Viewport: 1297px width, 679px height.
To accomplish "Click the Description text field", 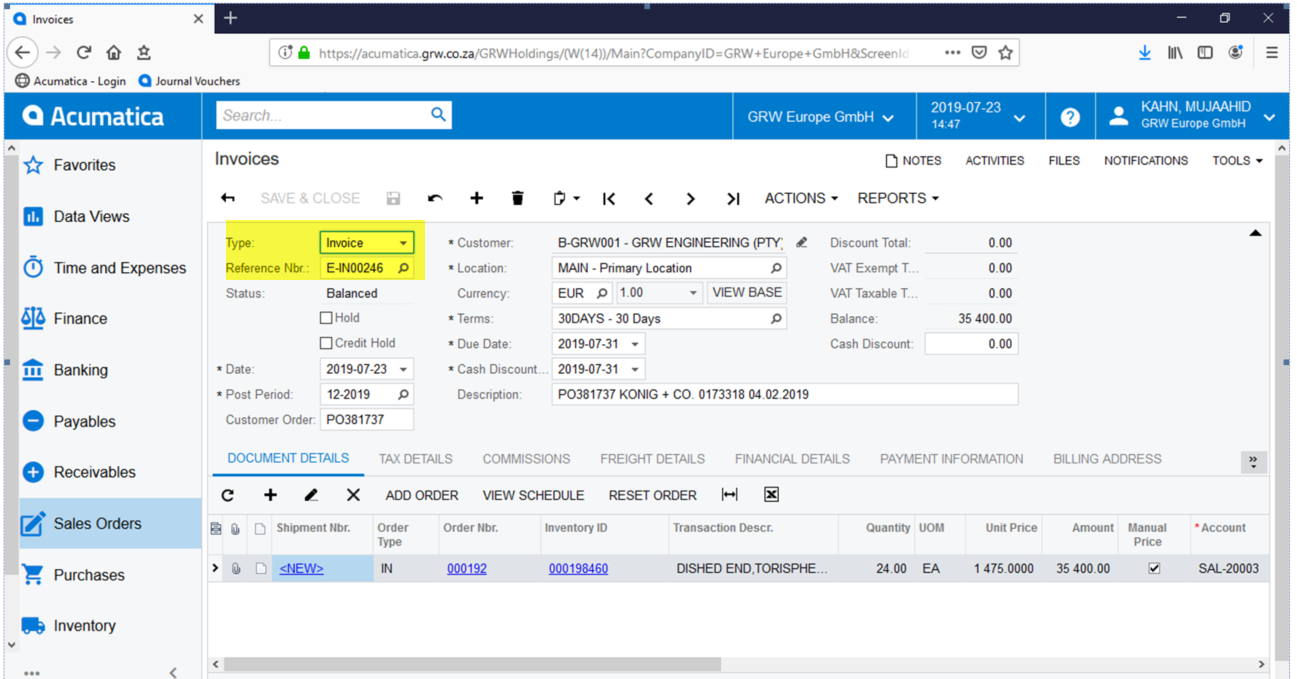I will (x=784, y=394).
